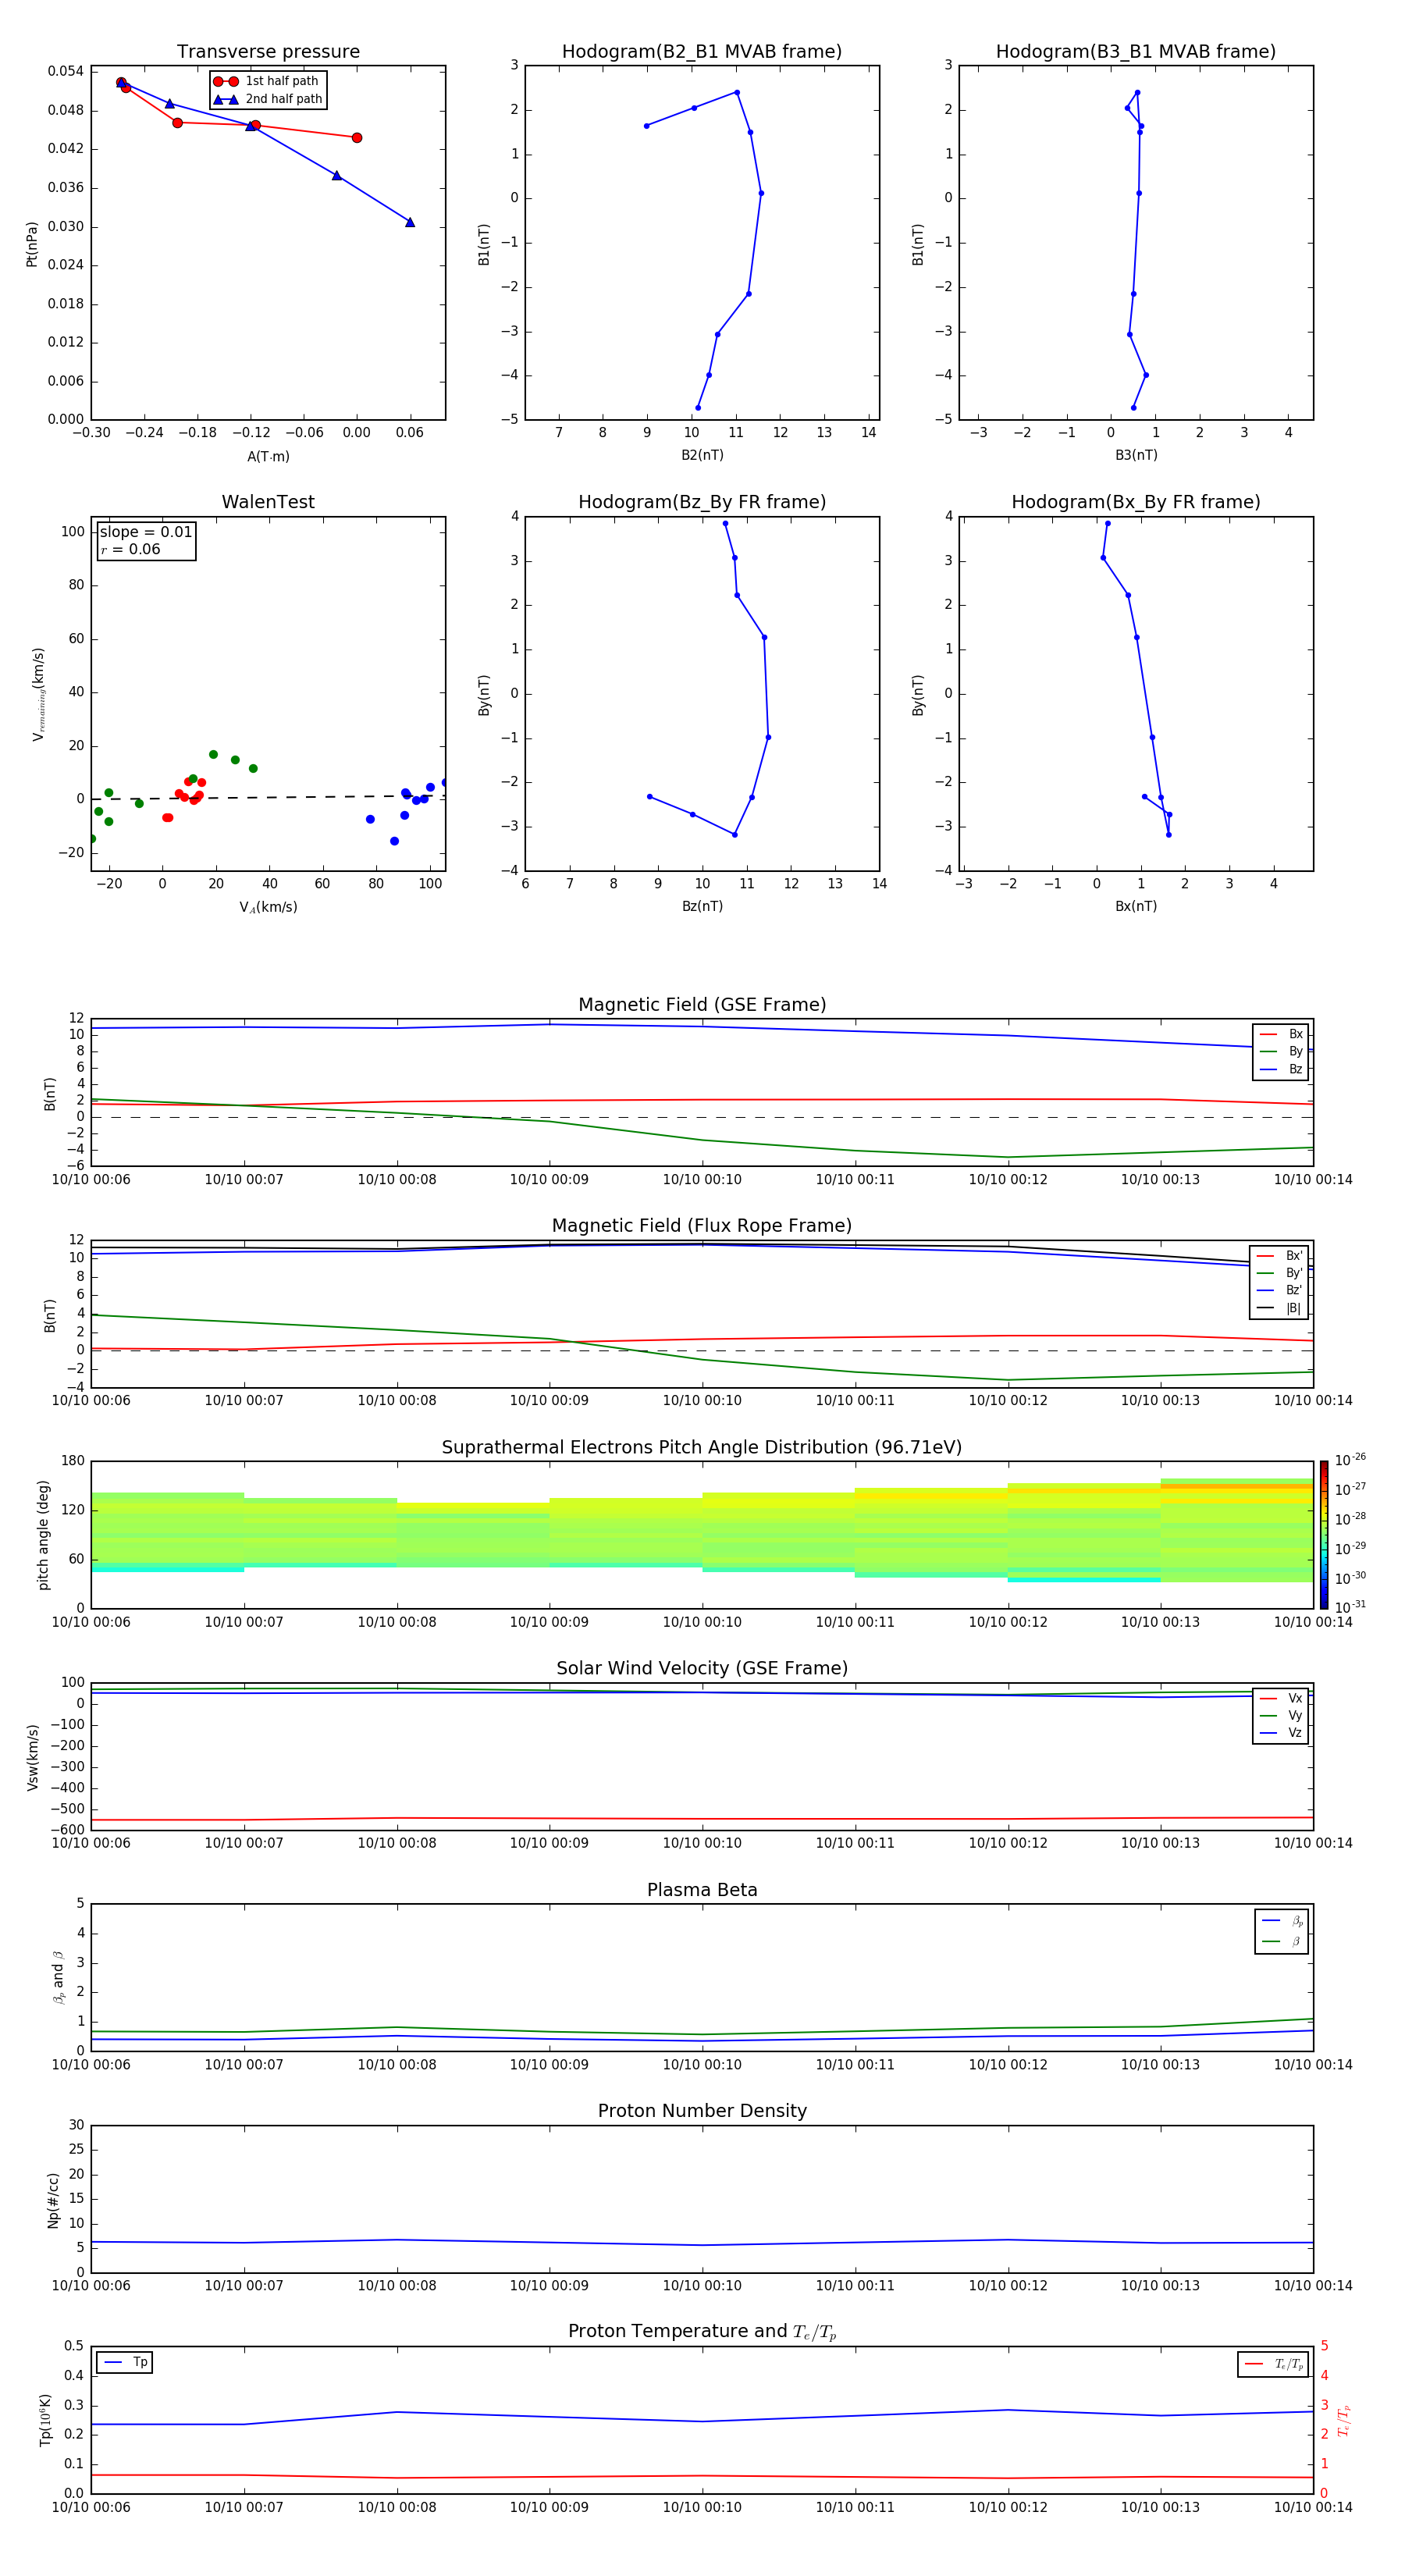Click the last red point on 1st half path

click(x=357, y=138)
